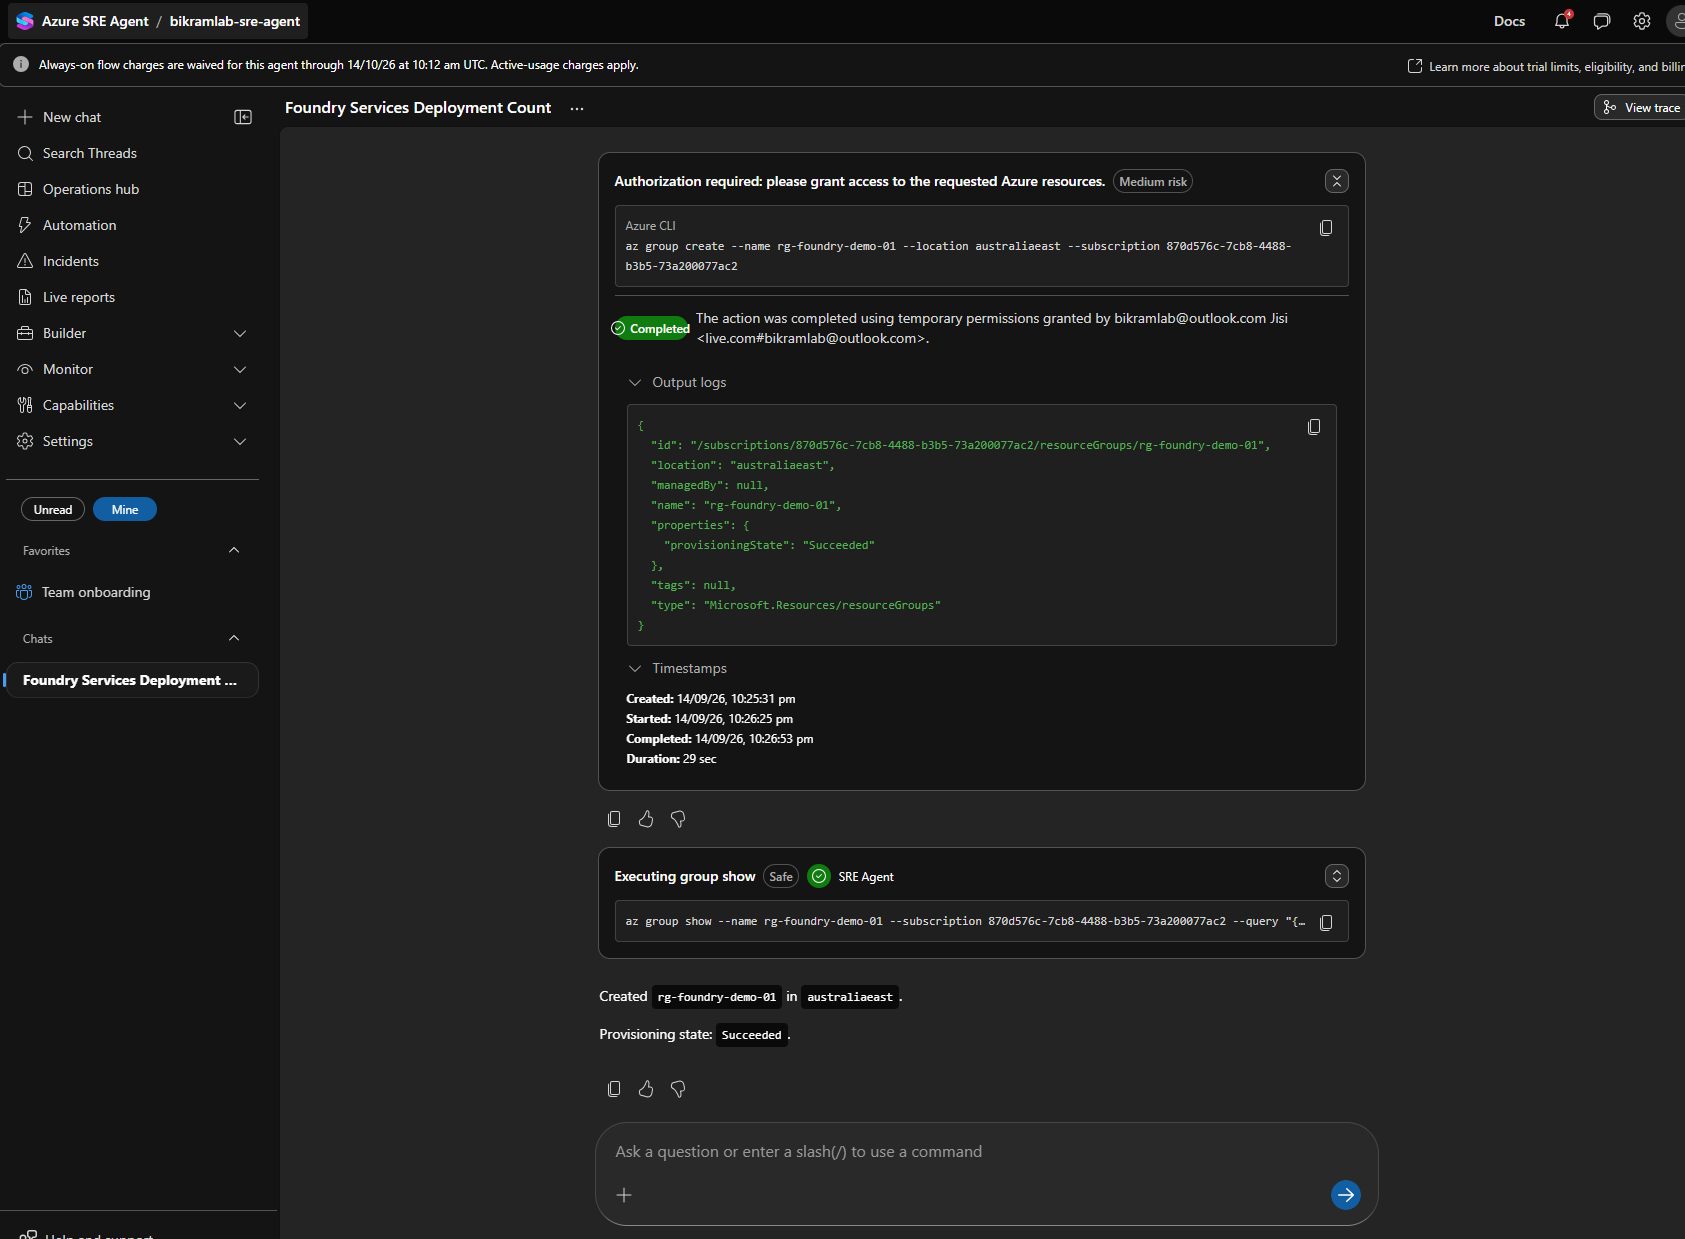Click the Medium risk badge
This screenshot has height=1239, width=1685.
tap(1153, 181)
